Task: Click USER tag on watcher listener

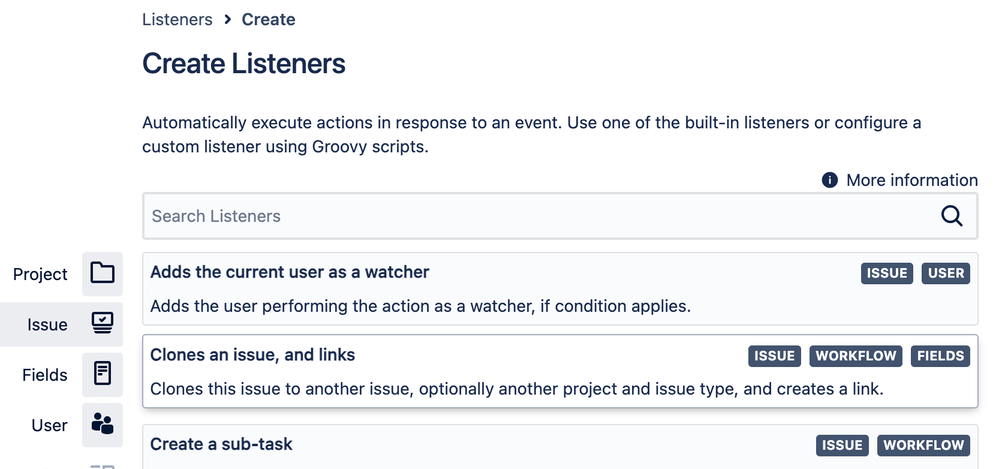Action: 946,273
